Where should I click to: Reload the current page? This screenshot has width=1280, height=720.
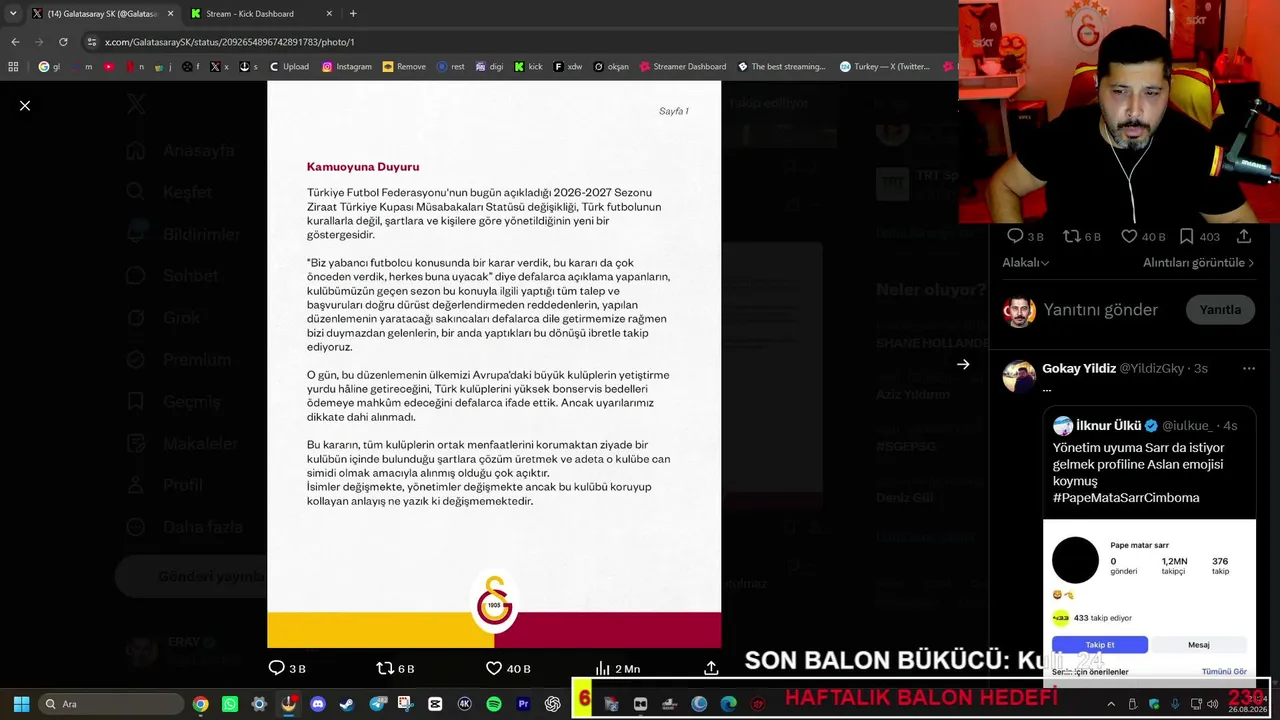[63, 42]
